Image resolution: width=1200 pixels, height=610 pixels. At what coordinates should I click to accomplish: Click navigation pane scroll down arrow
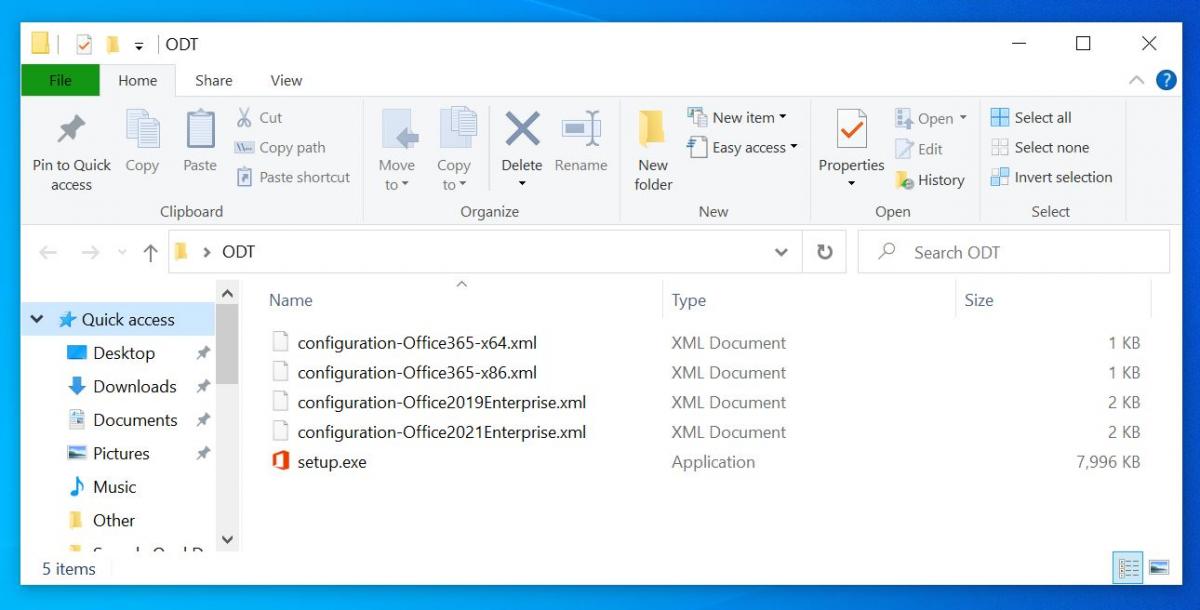227,540
